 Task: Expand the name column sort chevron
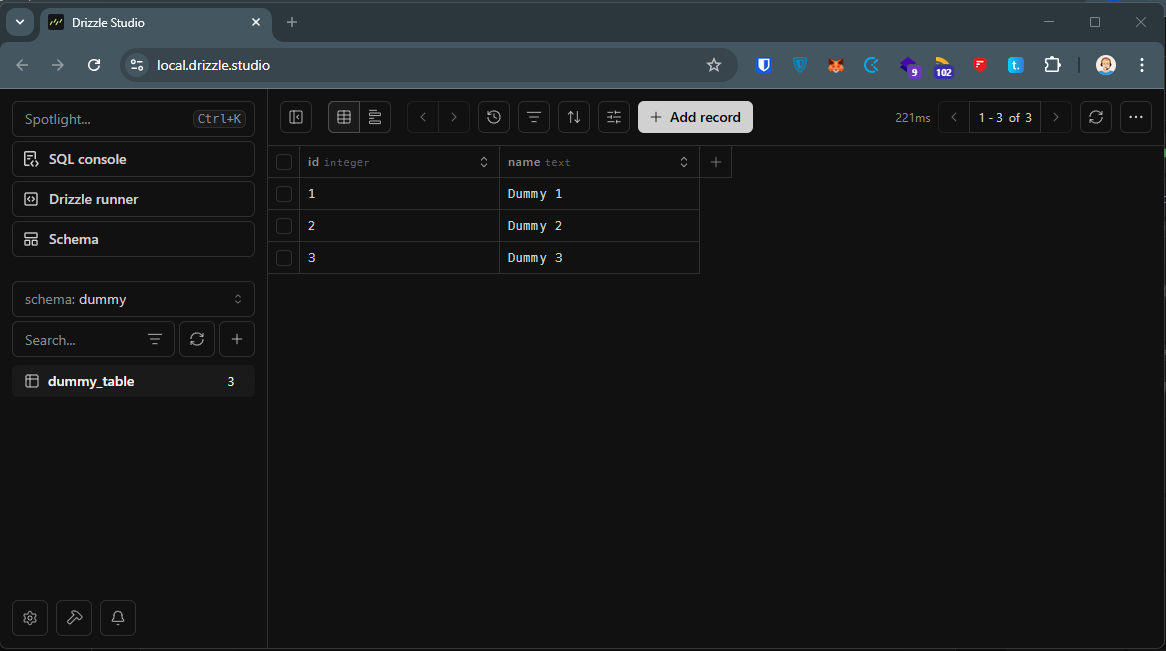pos(684,162)
